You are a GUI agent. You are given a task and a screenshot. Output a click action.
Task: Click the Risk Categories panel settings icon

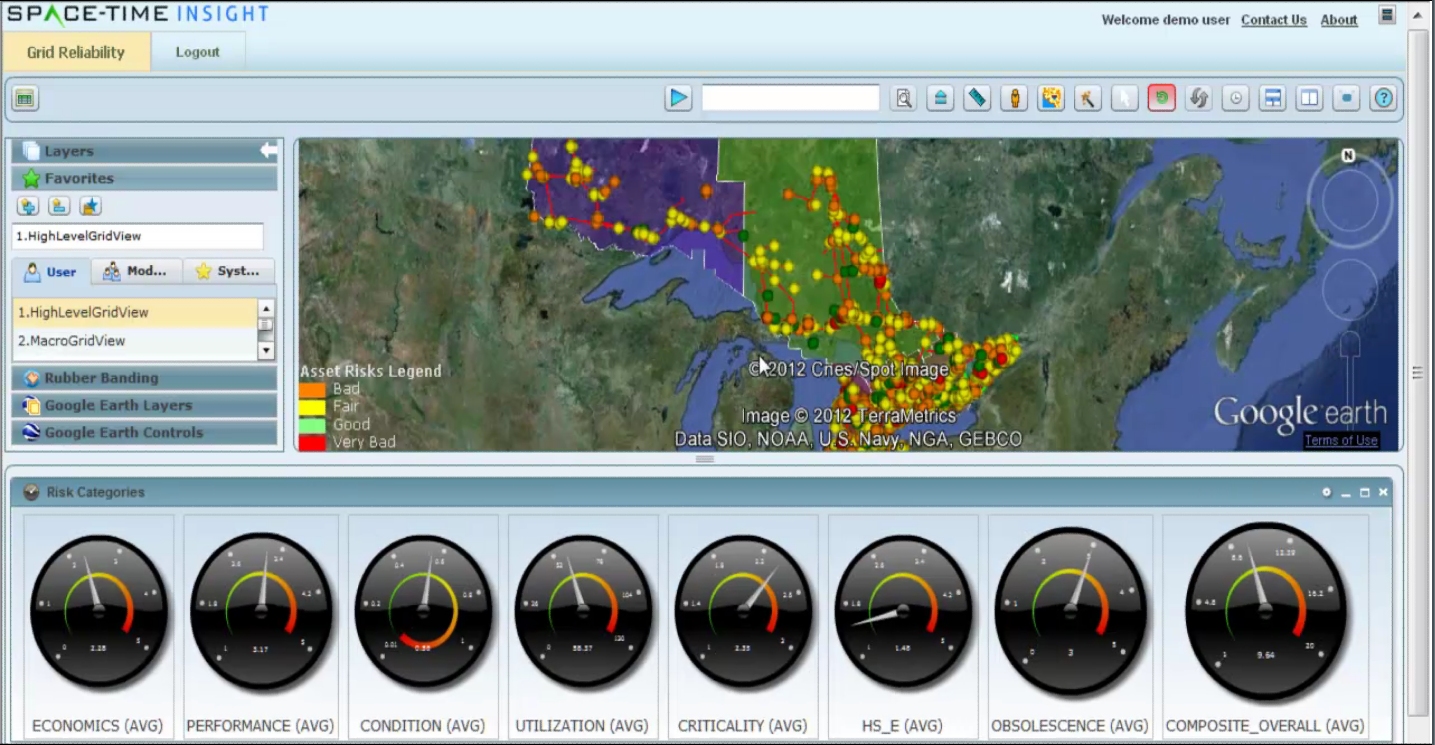1327,492
